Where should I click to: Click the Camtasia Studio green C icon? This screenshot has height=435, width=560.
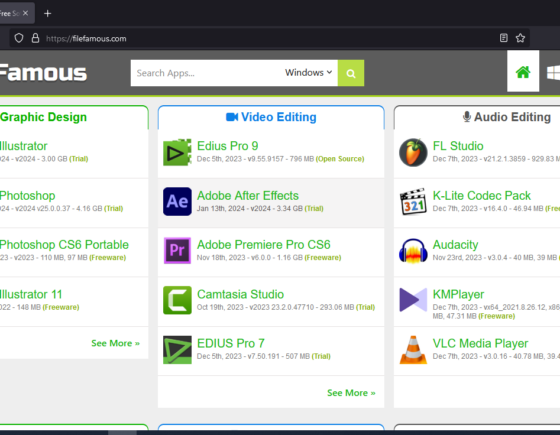click(177, 300)
